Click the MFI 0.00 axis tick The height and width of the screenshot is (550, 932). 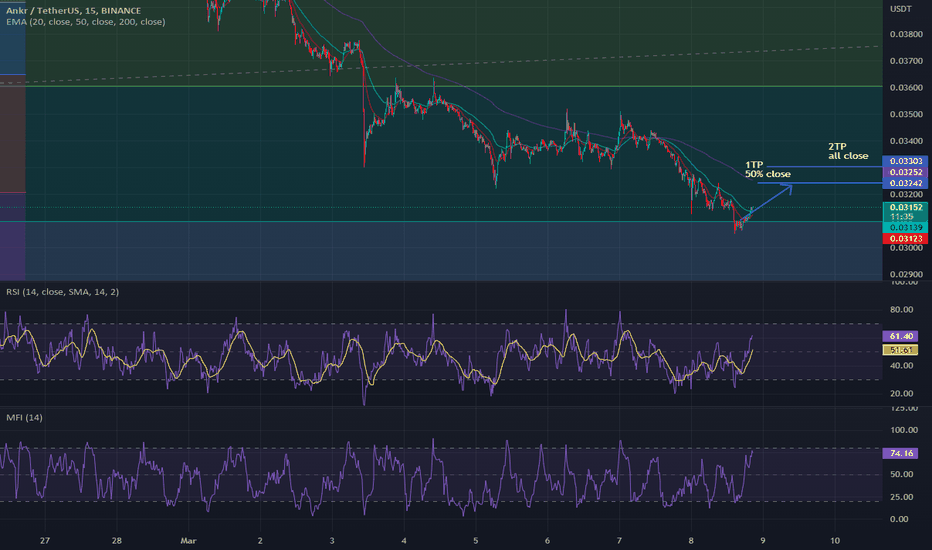click(x=899, y=519)
